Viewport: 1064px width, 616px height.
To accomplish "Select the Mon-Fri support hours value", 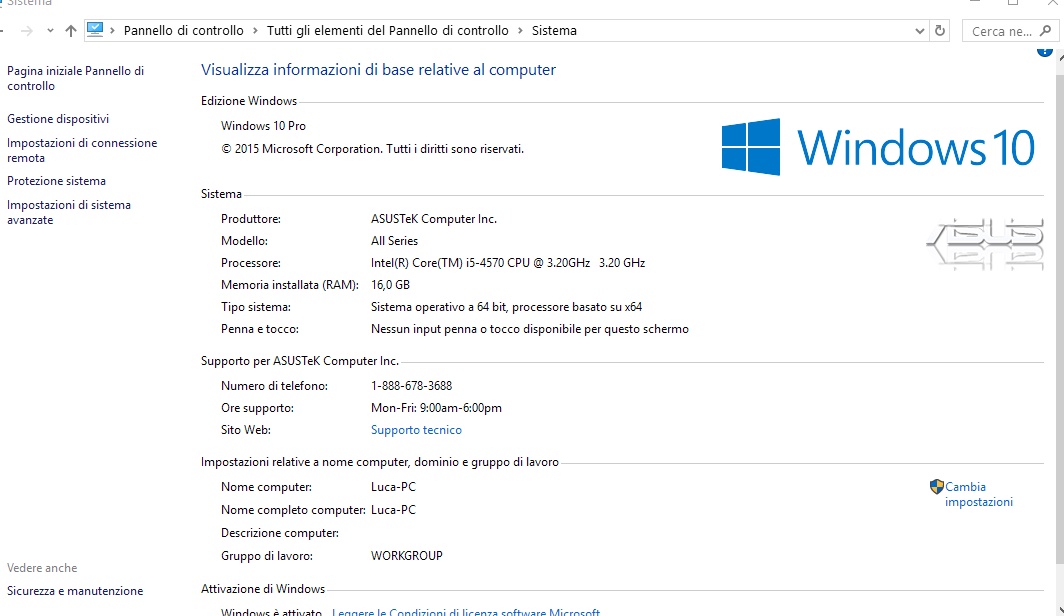I will [436, 408].
